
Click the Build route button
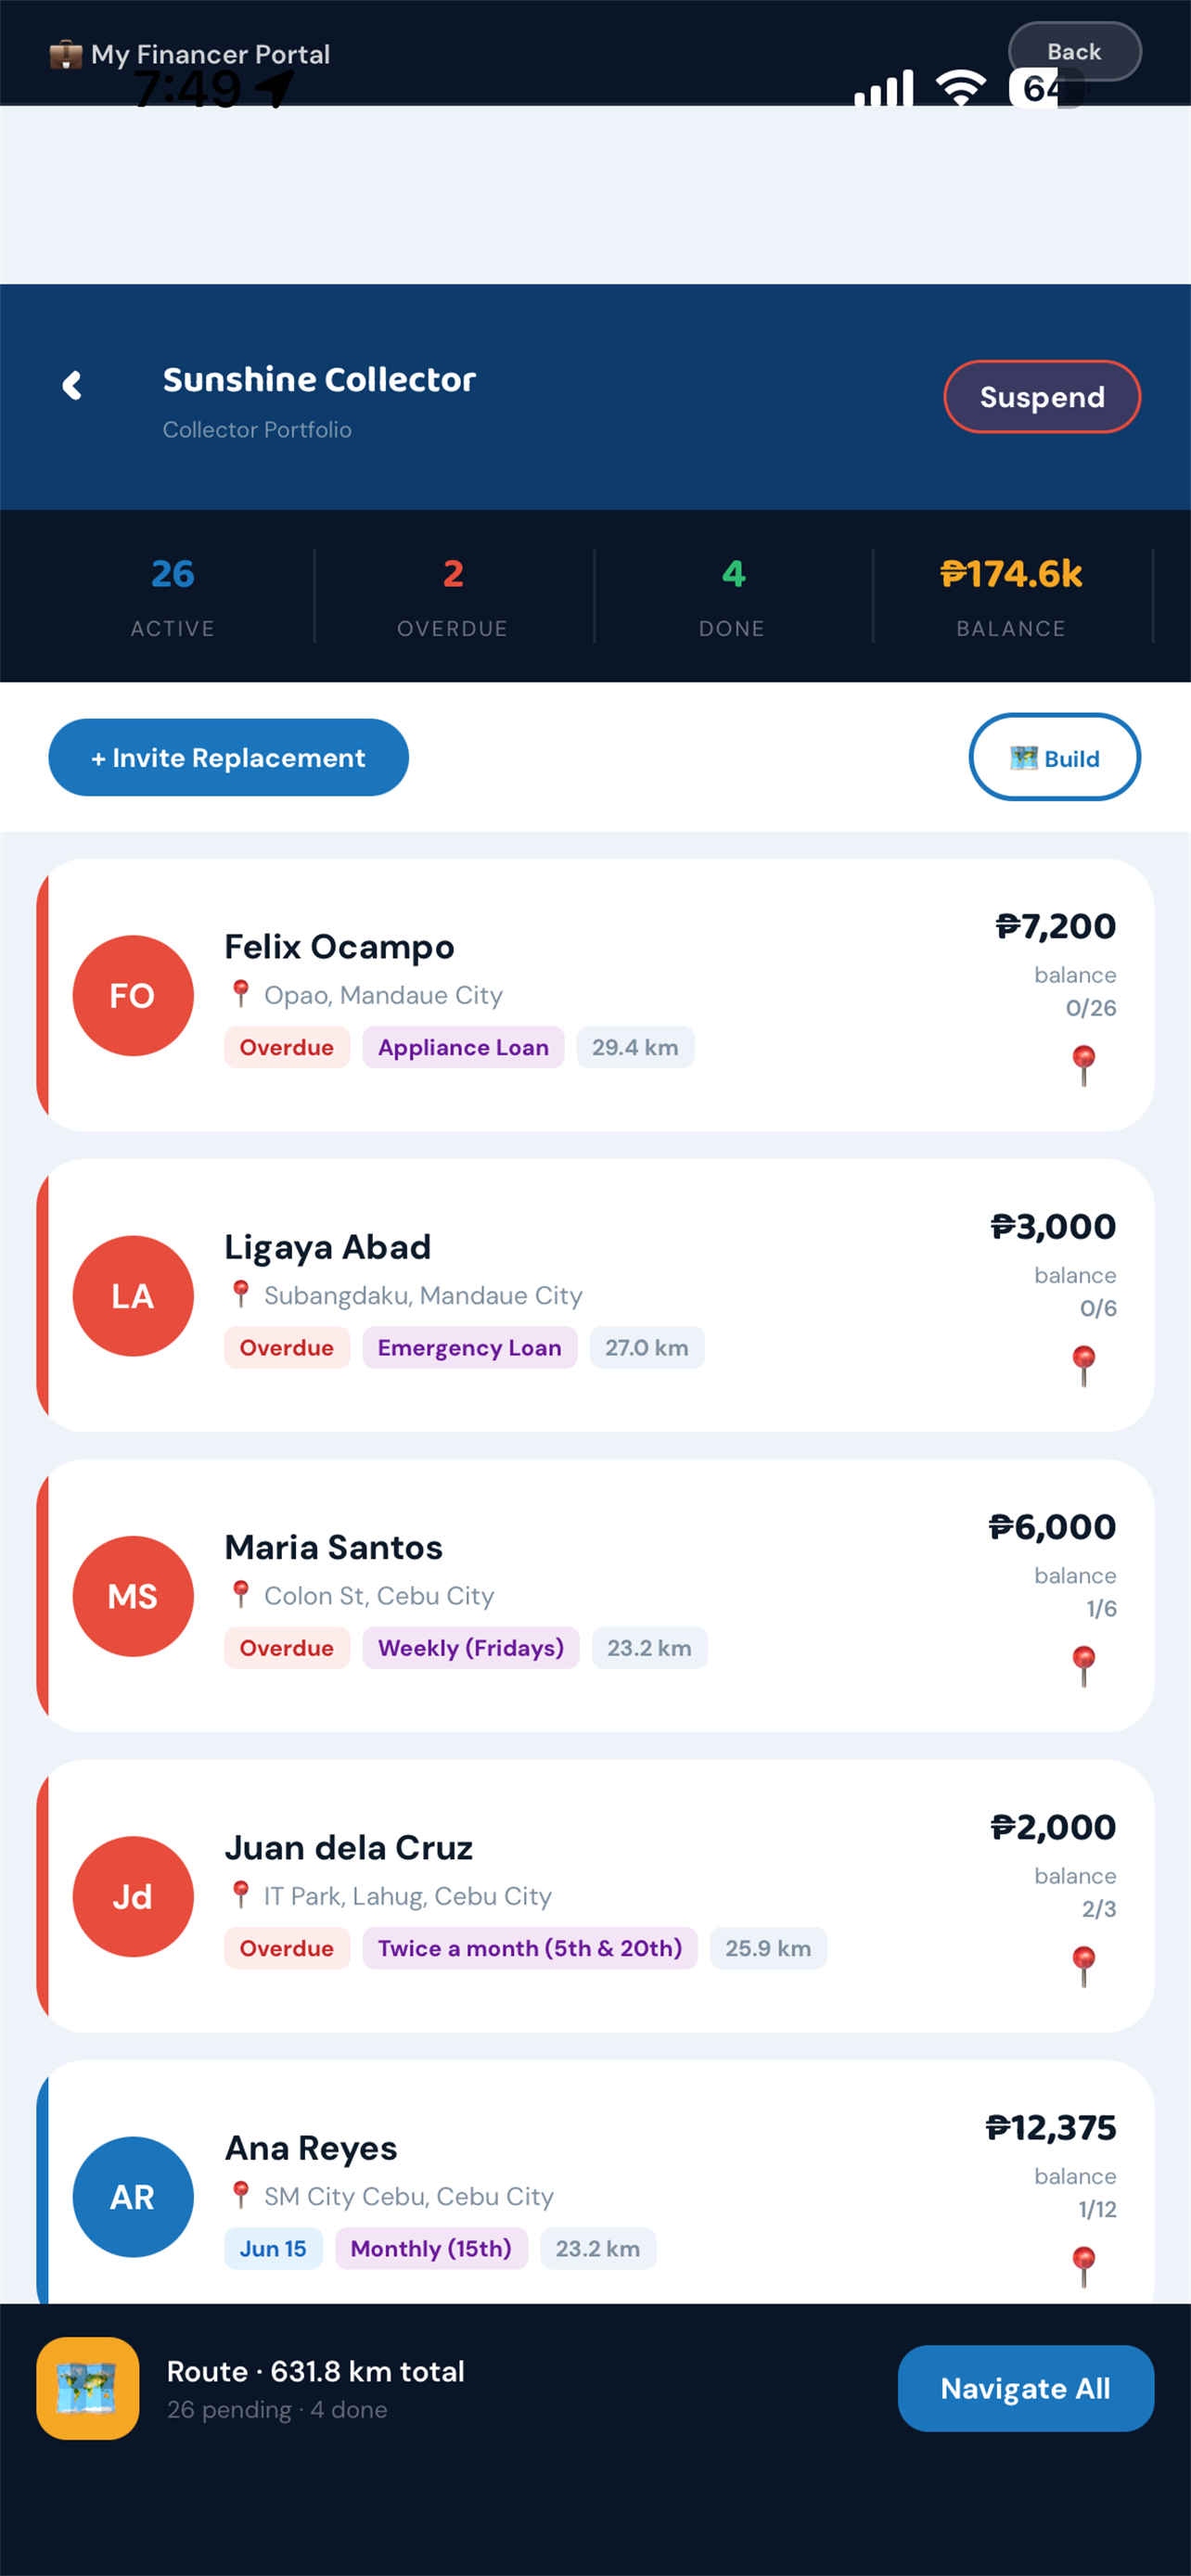(x=1055, y=757)
